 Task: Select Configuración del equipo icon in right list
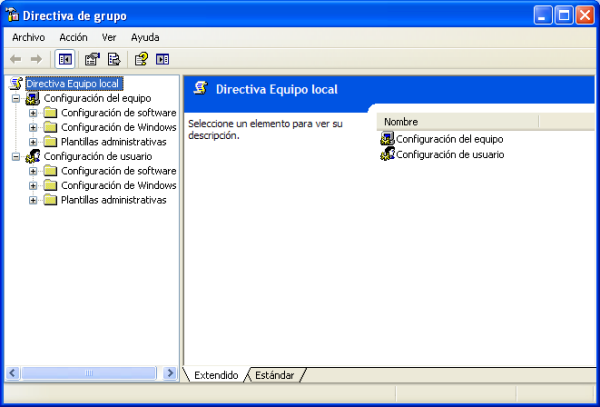[388, 139]
